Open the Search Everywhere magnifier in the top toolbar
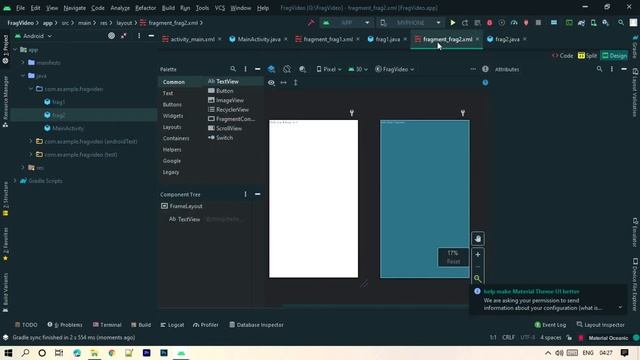The height and width of the screenshot is (360, 640). 621,23
